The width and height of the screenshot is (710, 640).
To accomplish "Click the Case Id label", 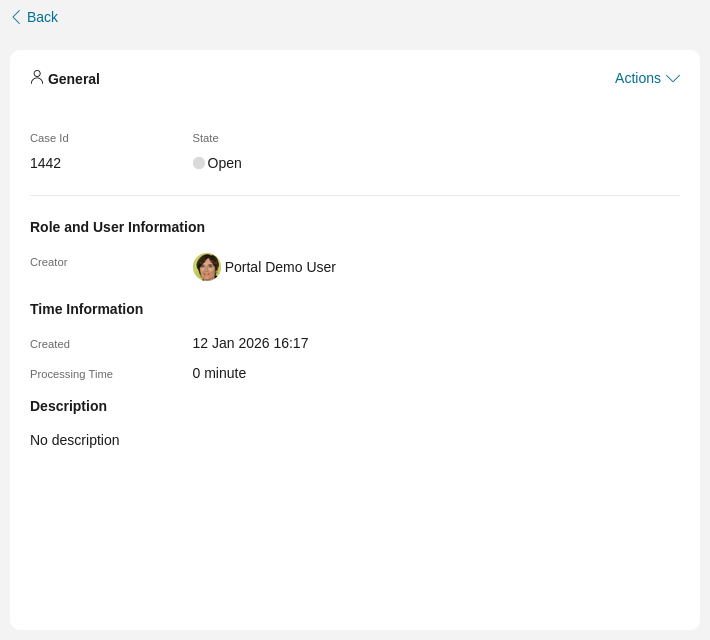I will point(49,138).
